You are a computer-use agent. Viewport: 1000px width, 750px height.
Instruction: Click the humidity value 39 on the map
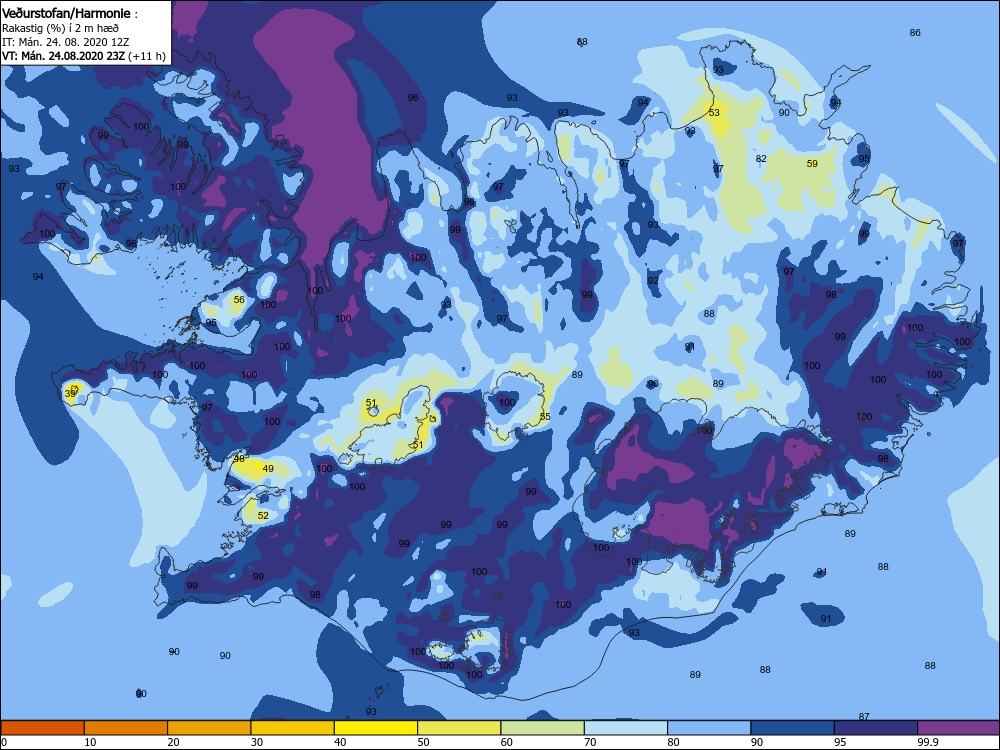(x=70, y=393)
